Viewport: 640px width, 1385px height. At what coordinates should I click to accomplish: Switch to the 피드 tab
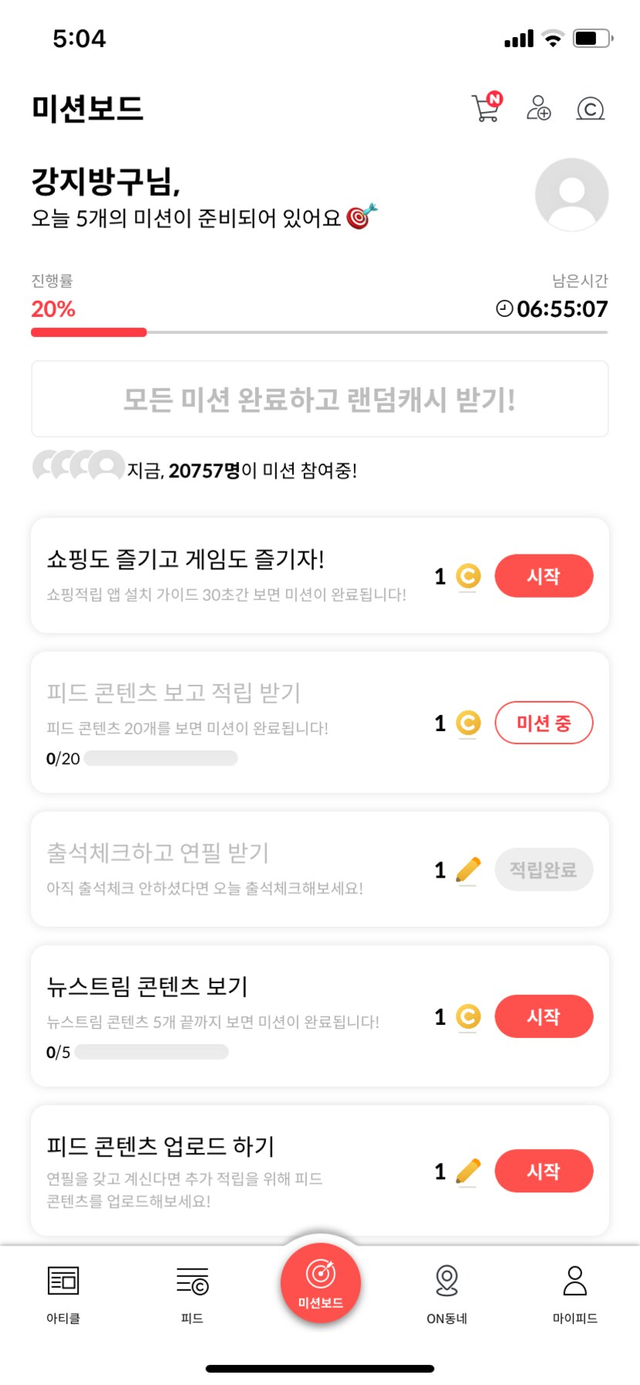coord(192,1290)
